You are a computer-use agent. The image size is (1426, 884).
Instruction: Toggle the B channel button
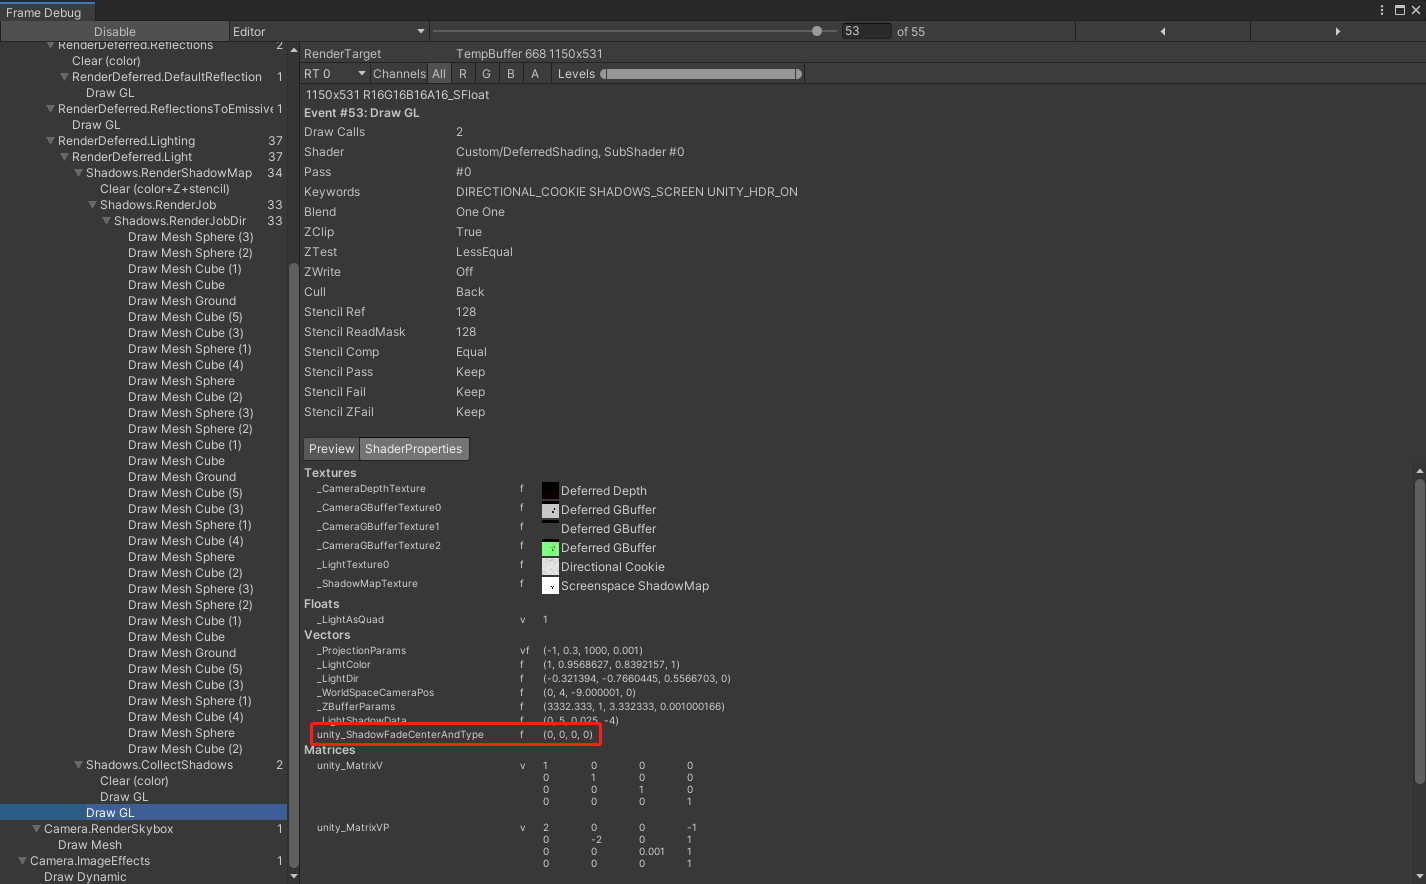(x=511, y=74)
